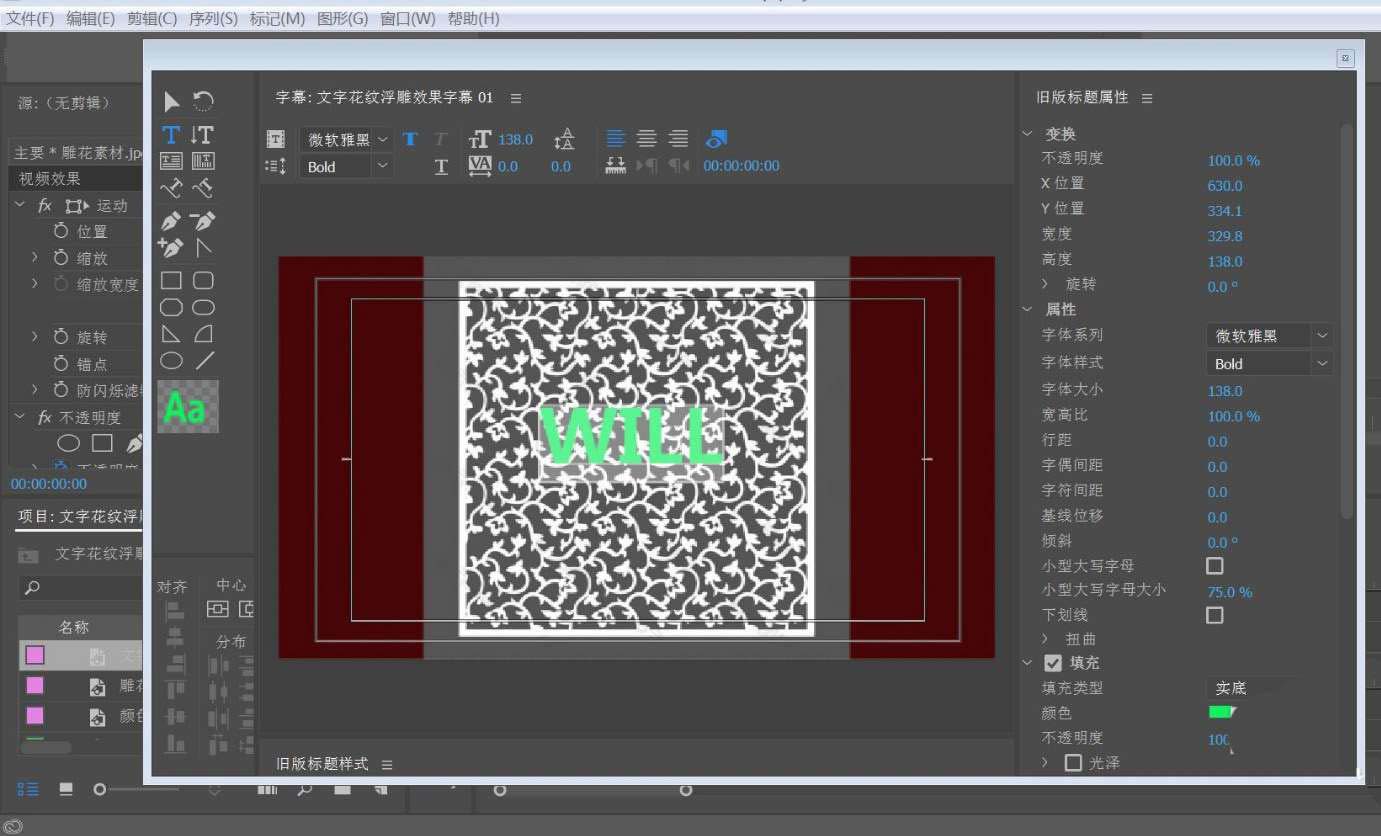Uncheck the 填充 fill checkbox
The width and height of the screenshot is (1381, 836).
[x=1053, y=663]
